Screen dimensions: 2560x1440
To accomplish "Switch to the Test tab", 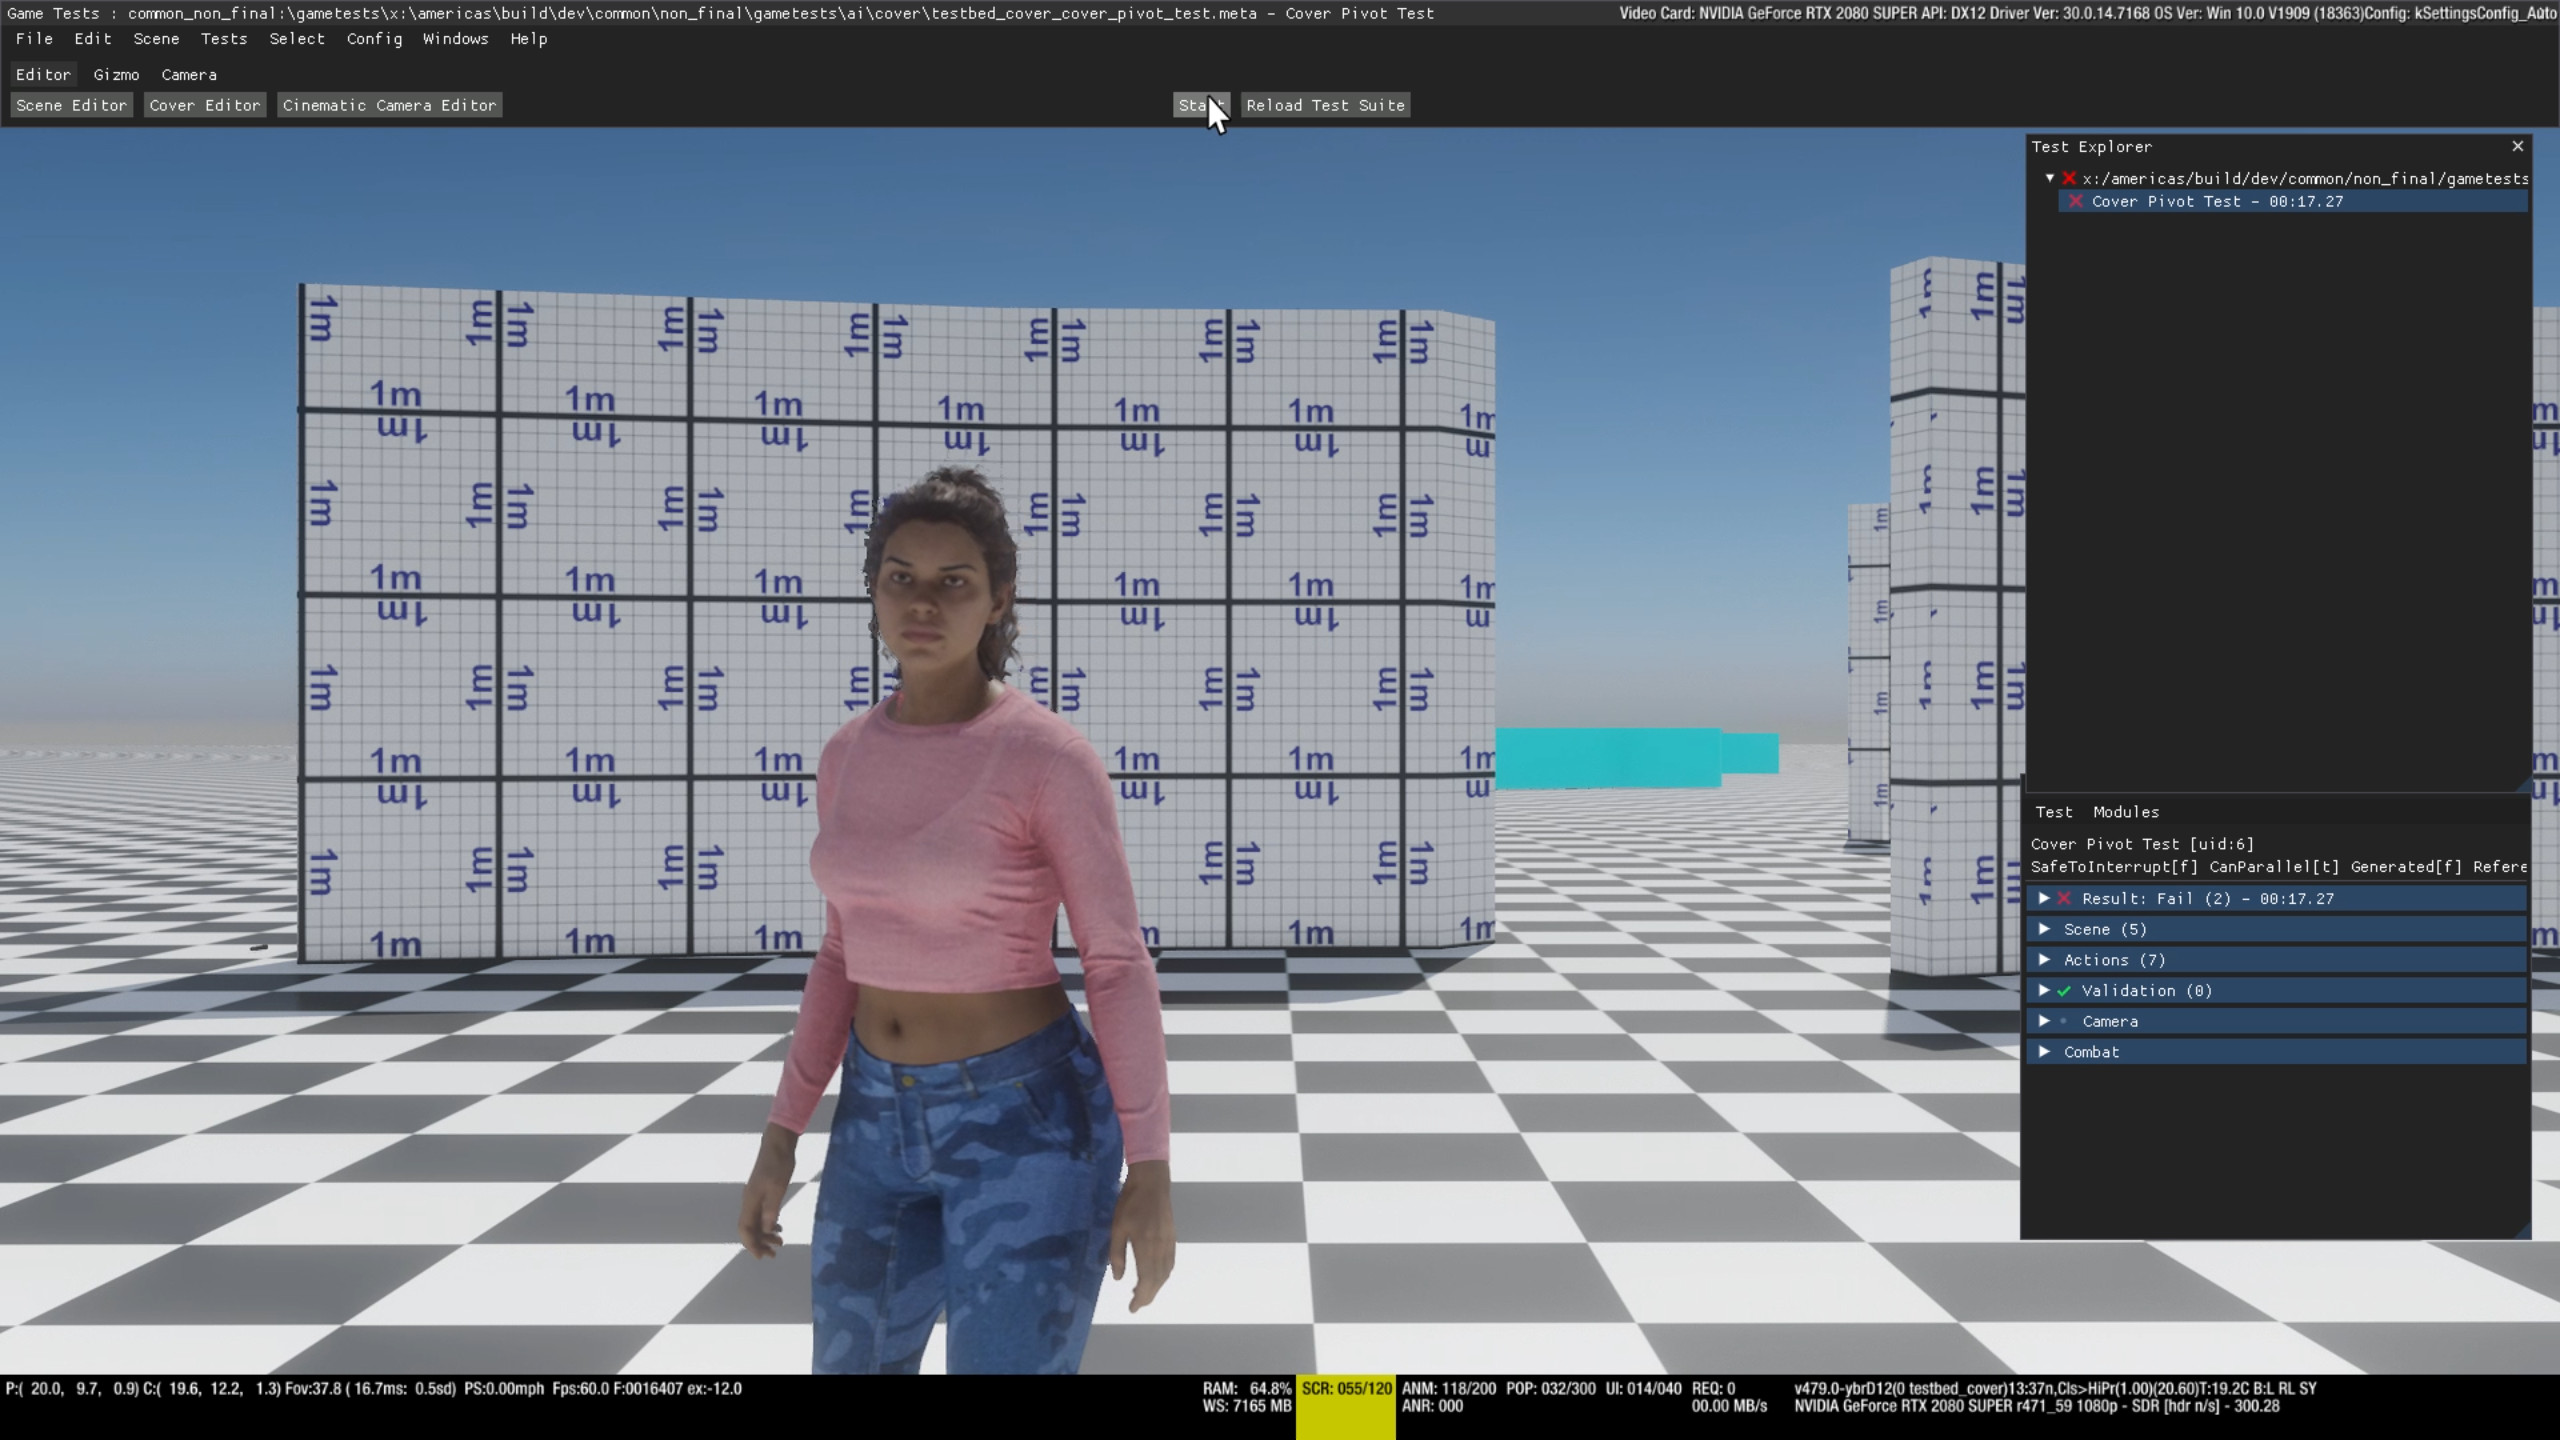I will 2054,812.
